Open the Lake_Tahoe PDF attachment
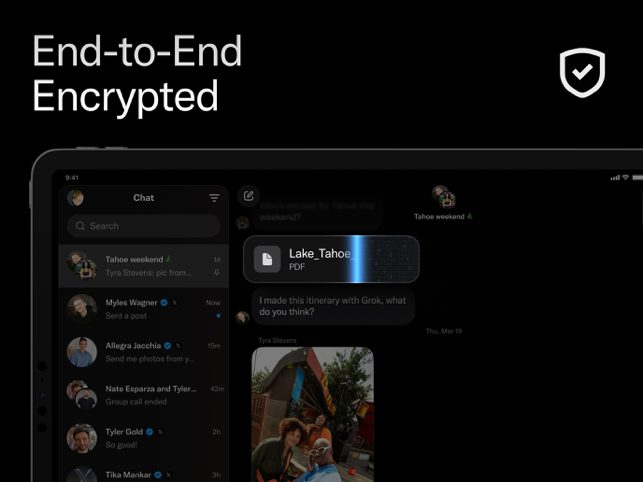Image resolution: width=643 pixels, height=482 pixels. (331, 259)
